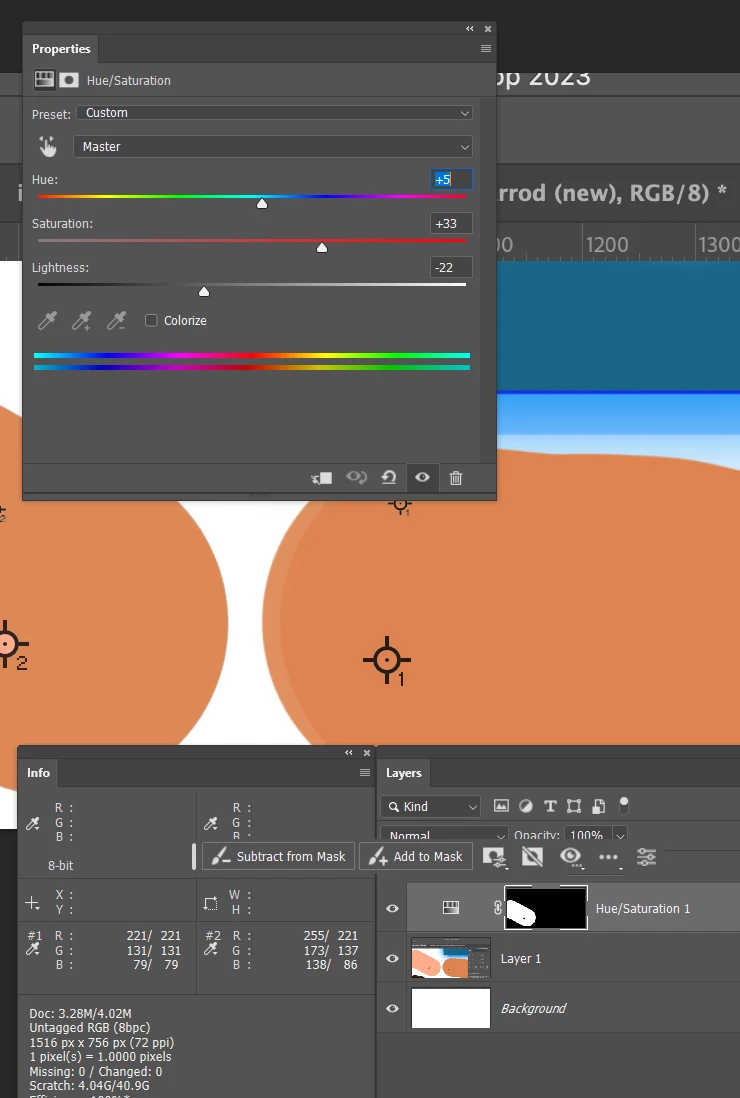The height and width of the screenshot is (1098, 740).
Task: Click the disable mask icon in the taskbar
Action: pyautogui.click(x=532, y=856)
